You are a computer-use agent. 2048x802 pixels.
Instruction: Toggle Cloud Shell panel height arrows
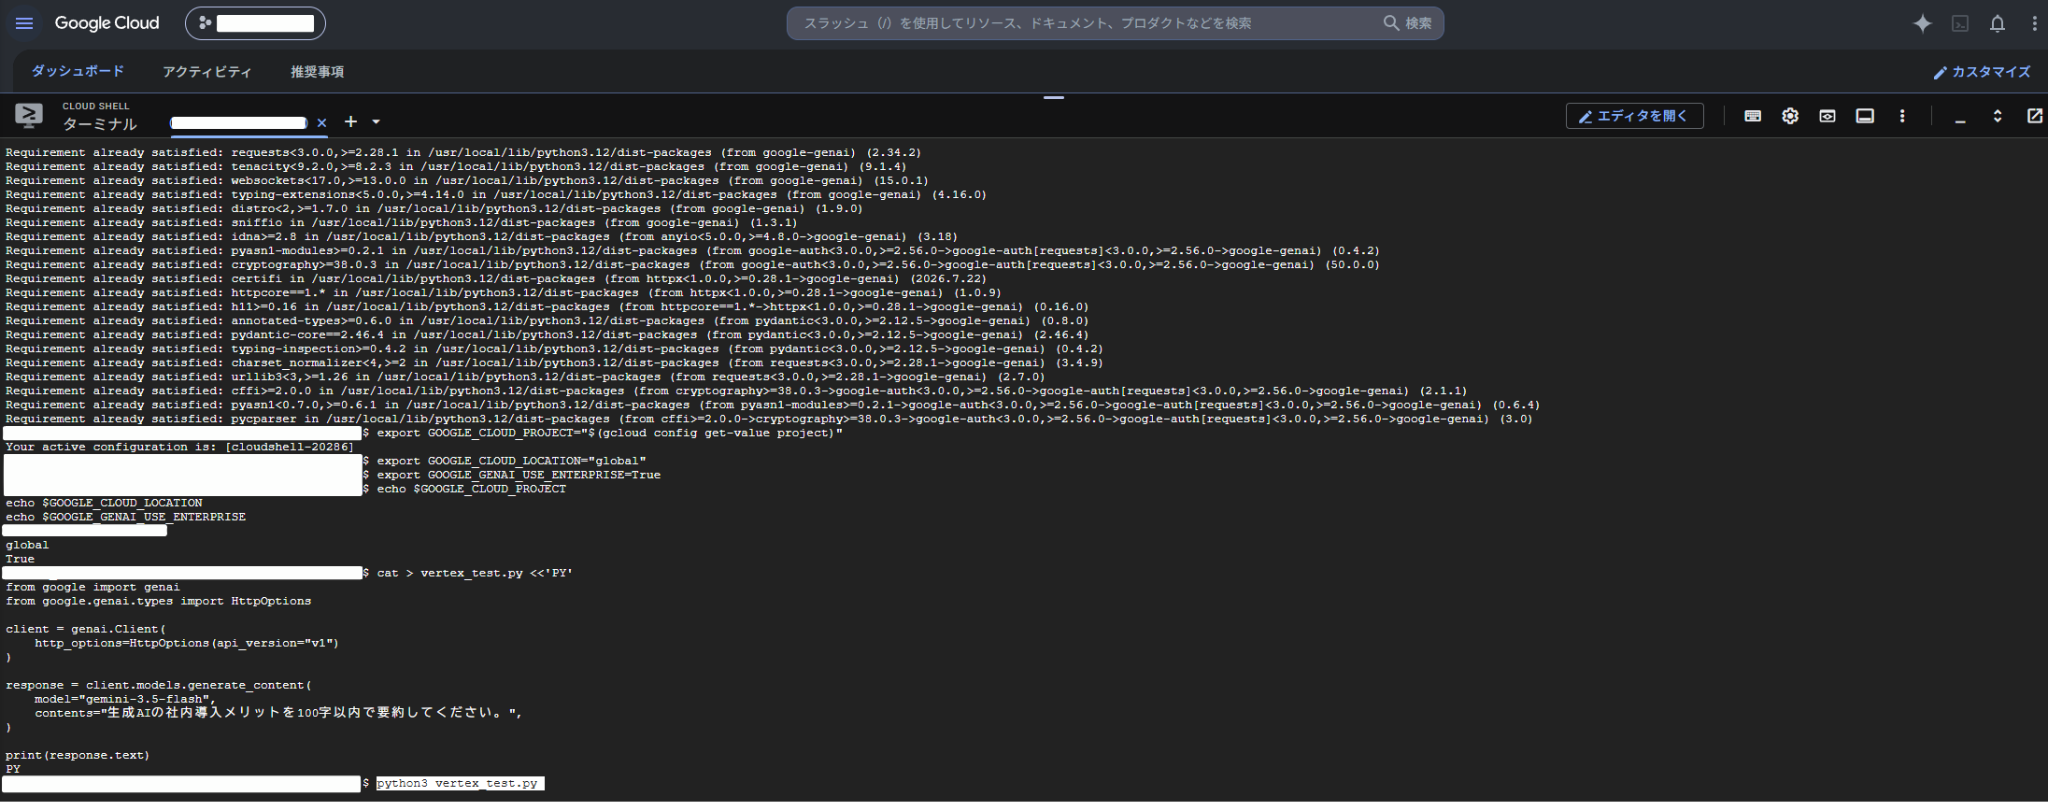[x=1997, y=116]
